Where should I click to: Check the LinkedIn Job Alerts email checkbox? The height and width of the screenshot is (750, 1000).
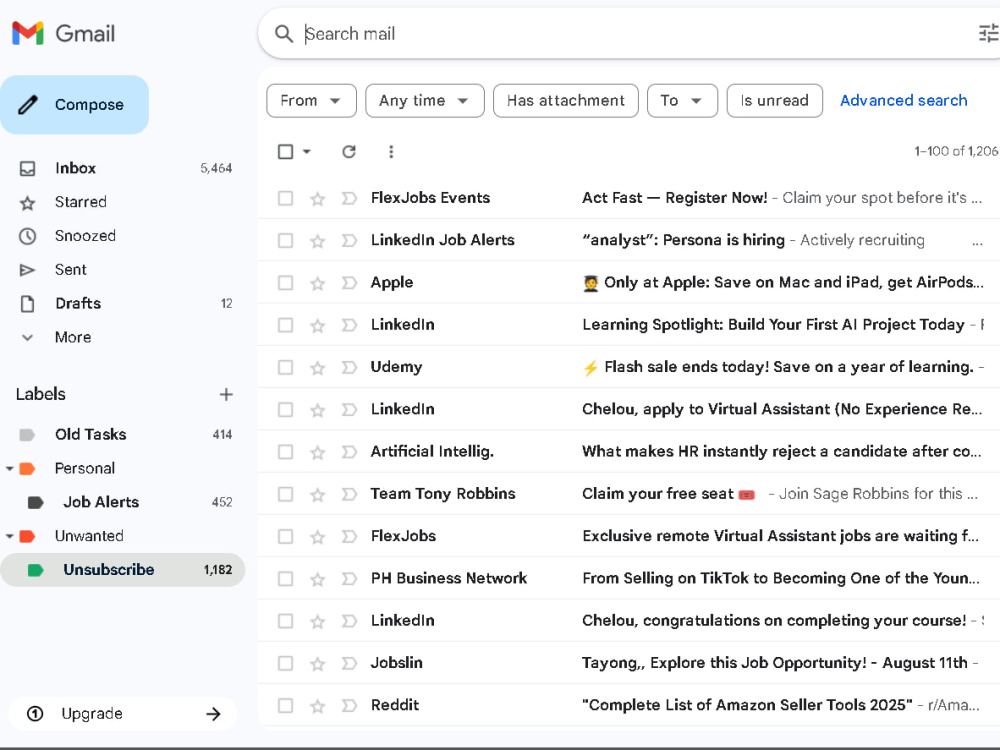[x=286, y=240]
